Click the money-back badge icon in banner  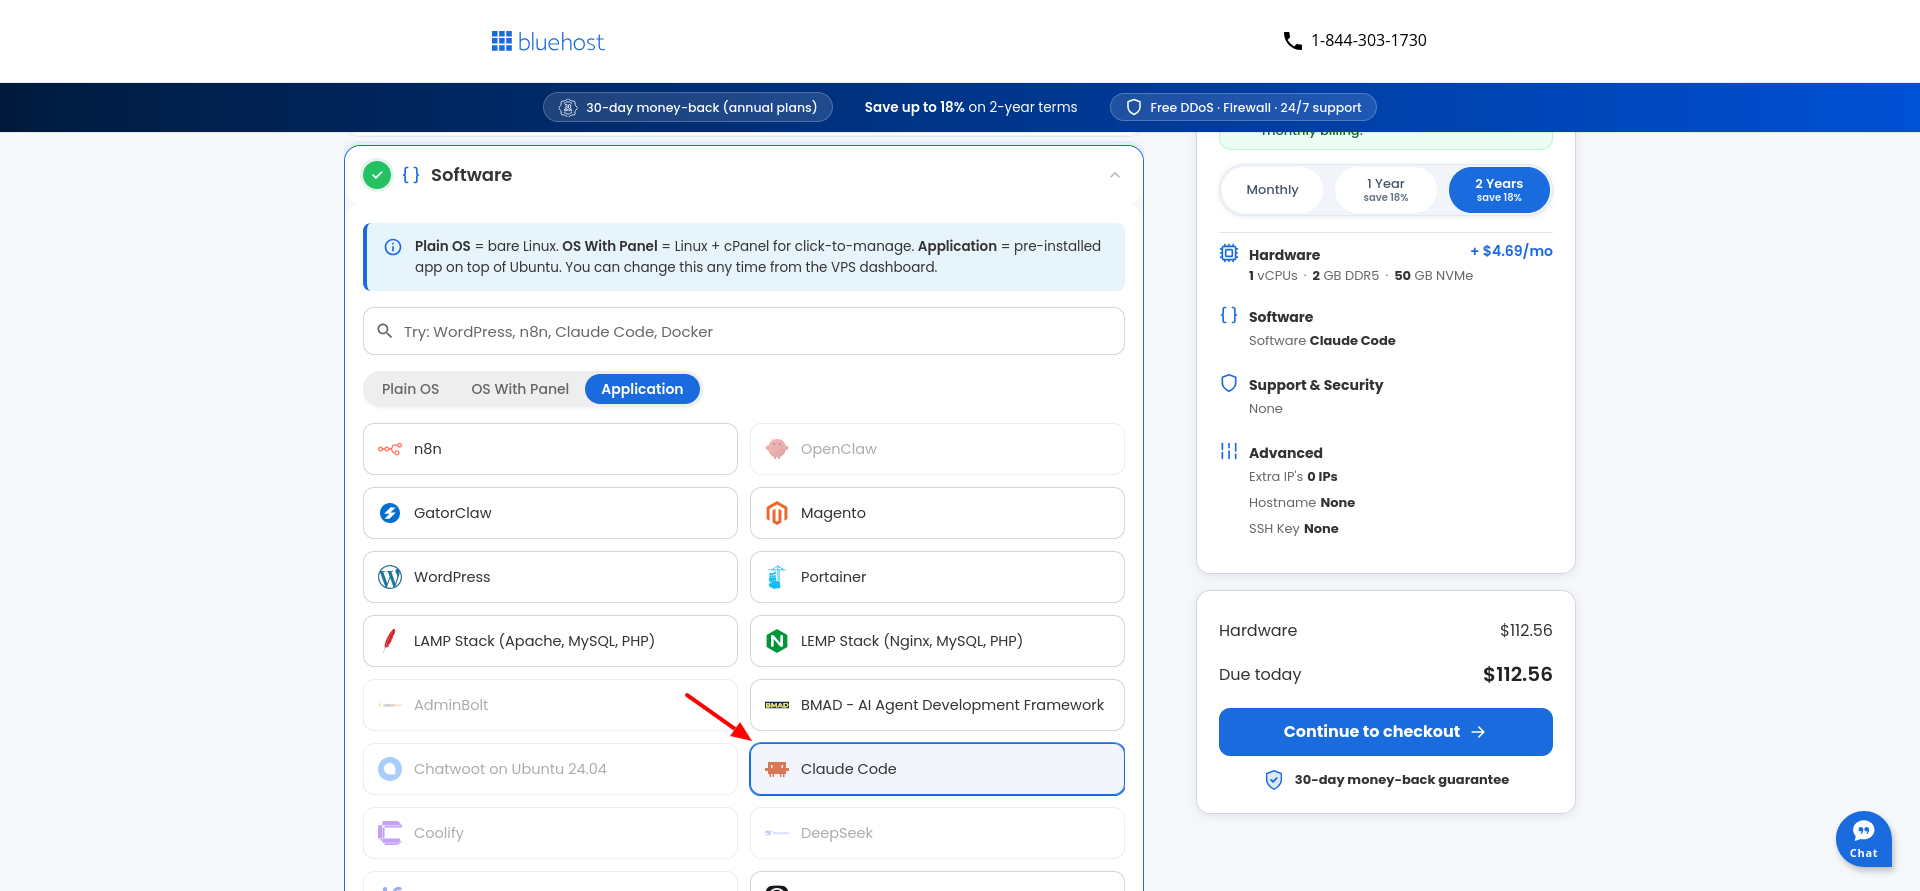point(568,107)
